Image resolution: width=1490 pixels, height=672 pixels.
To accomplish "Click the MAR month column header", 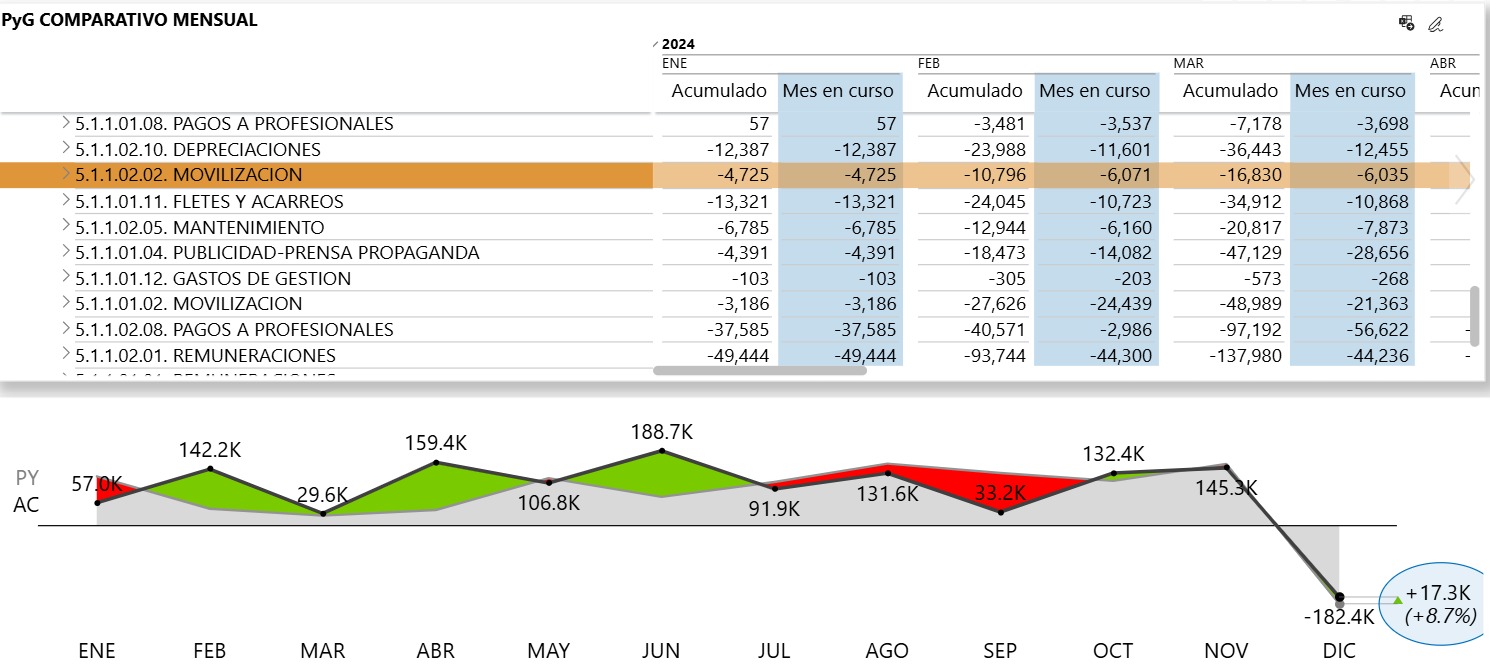I will pyautogui.click(x=1188, y=63).
